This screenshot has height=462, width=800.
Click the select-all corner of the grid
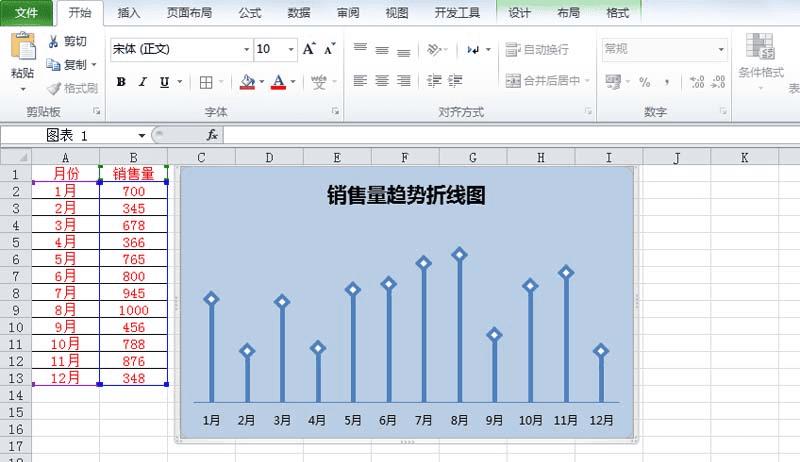[x=16, y=157]
